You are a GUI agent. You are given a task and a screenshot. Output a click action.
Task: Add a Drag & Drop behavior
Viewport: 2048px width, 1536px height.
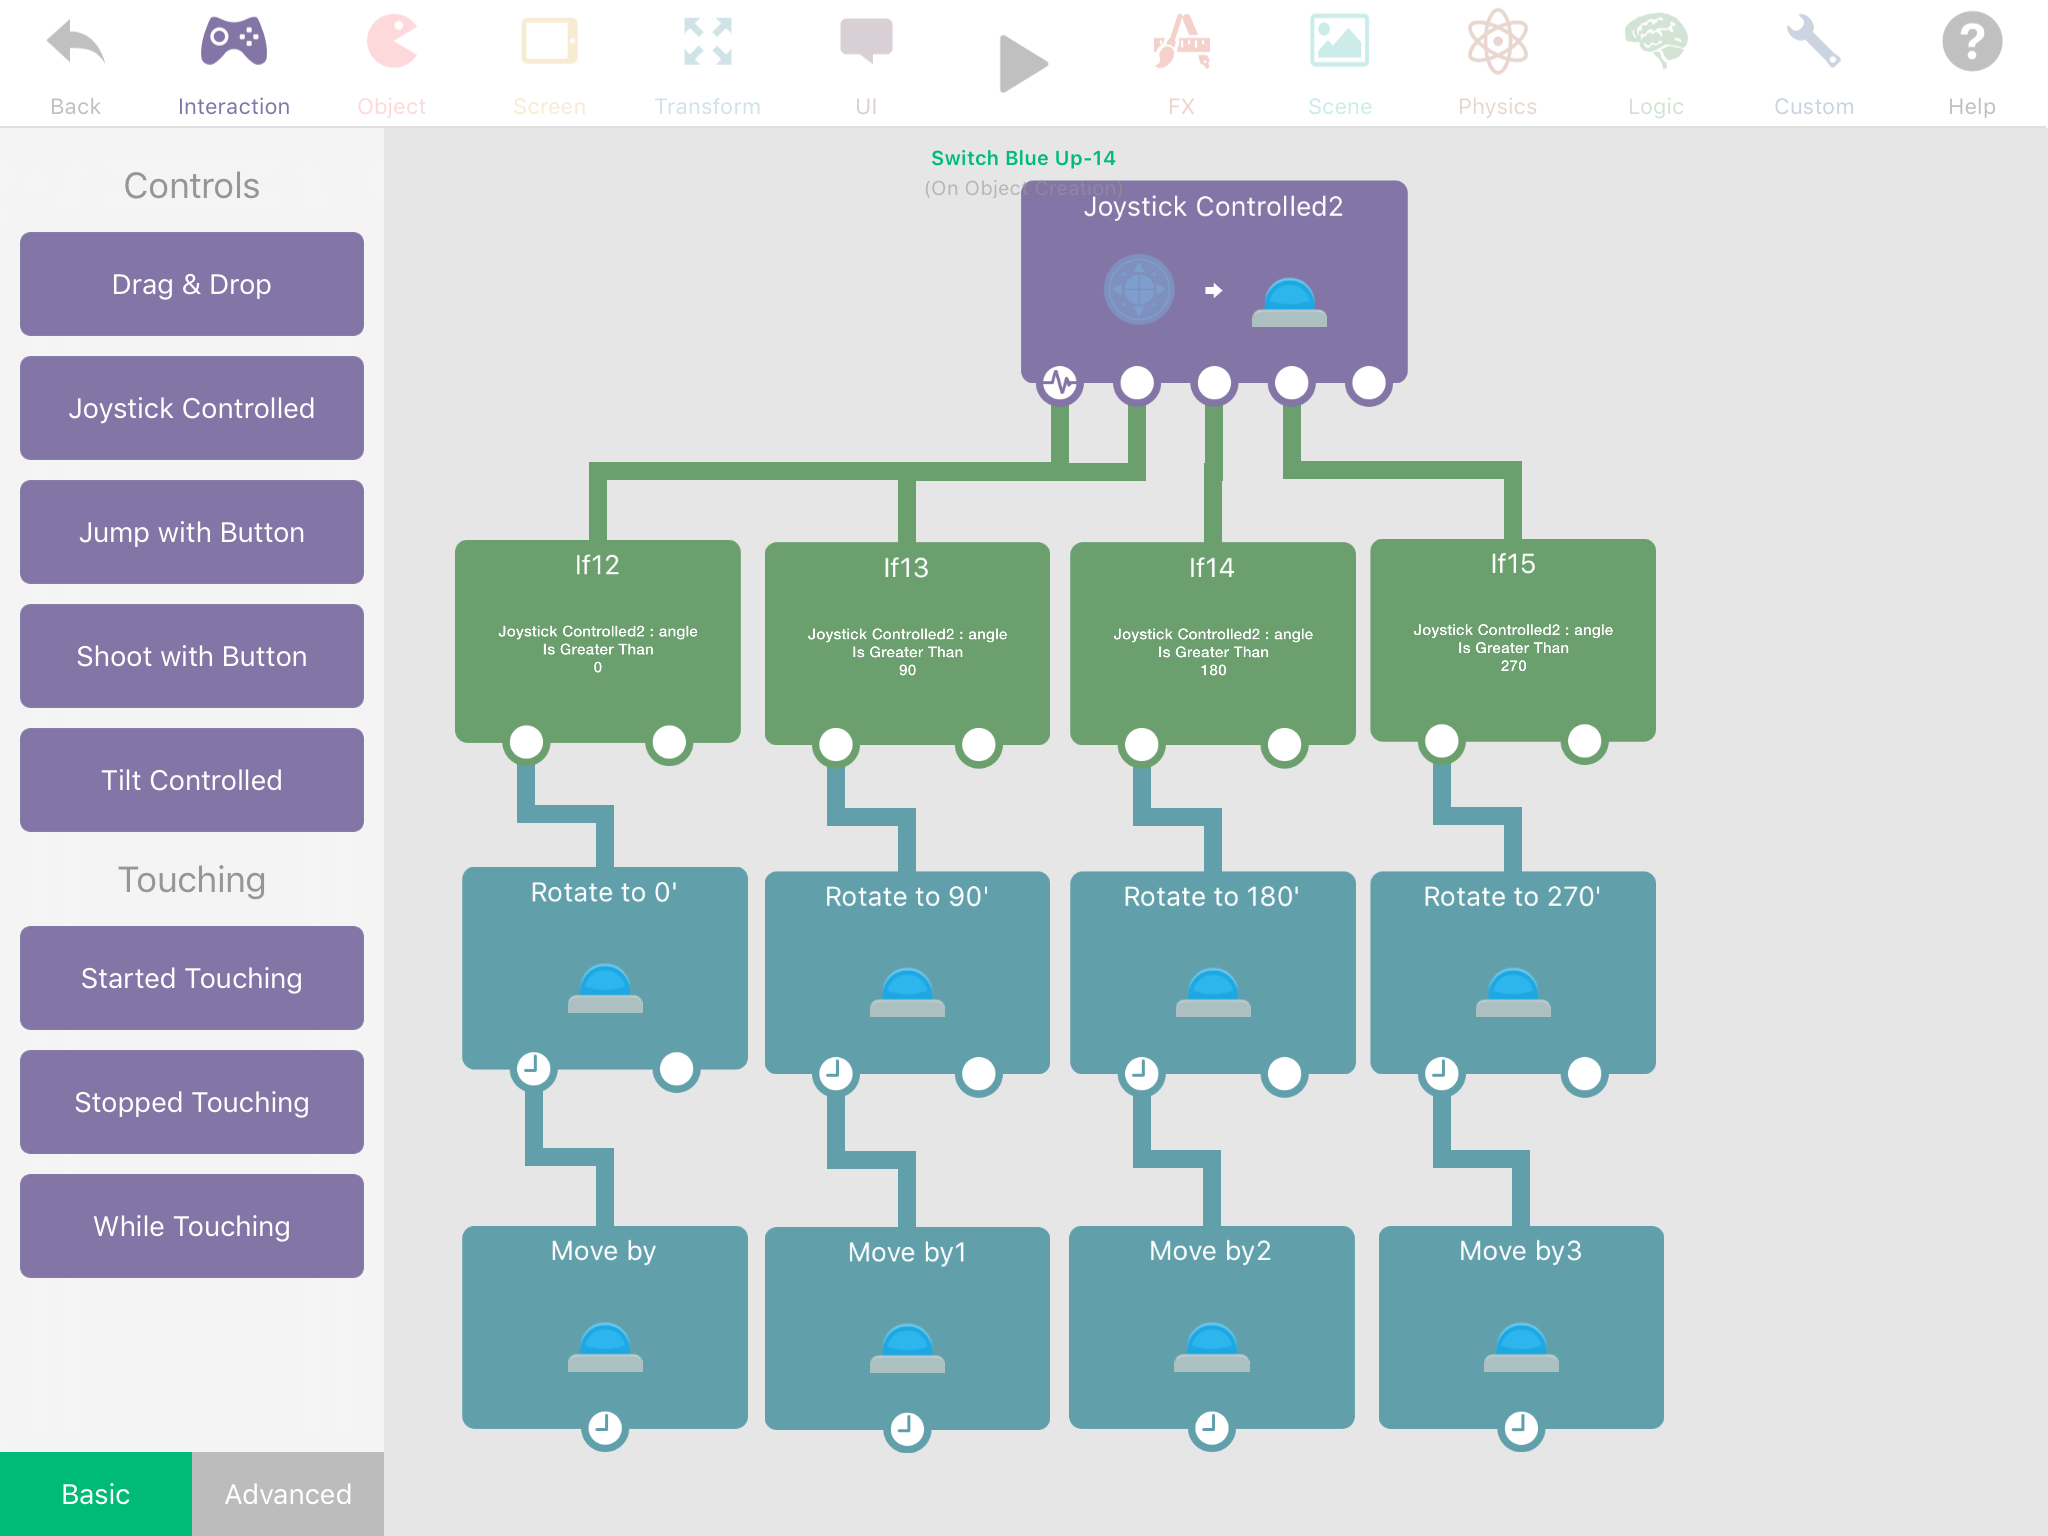[x=192, y=284]
